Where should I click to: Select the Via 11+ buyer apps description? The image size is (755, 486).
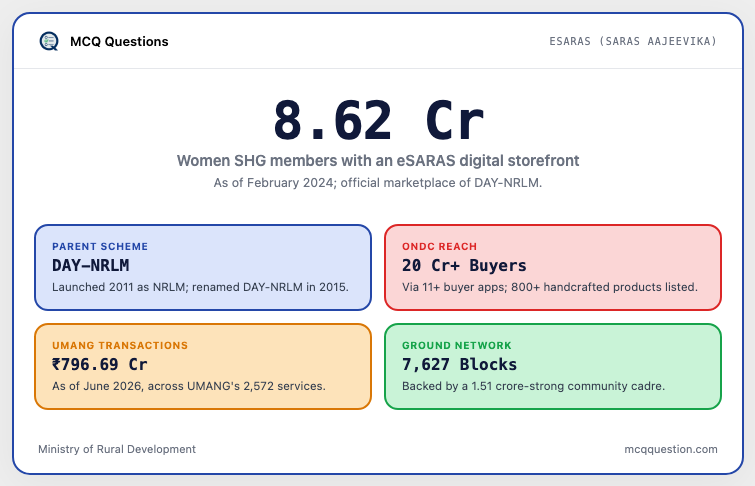(x=550, y=287)
